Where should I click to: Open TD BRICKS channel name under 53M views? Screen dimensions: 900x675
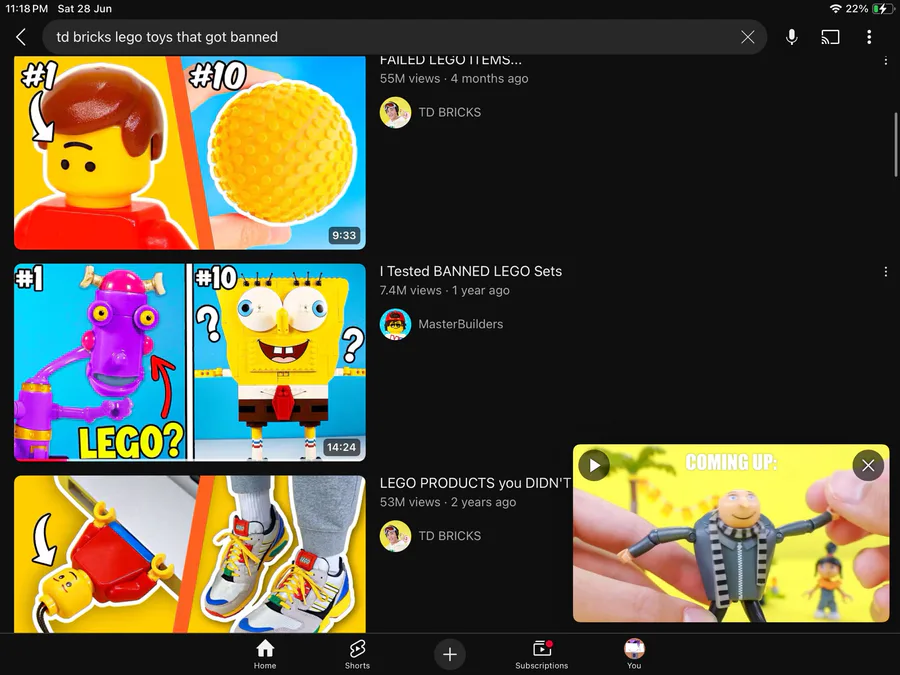449,536
